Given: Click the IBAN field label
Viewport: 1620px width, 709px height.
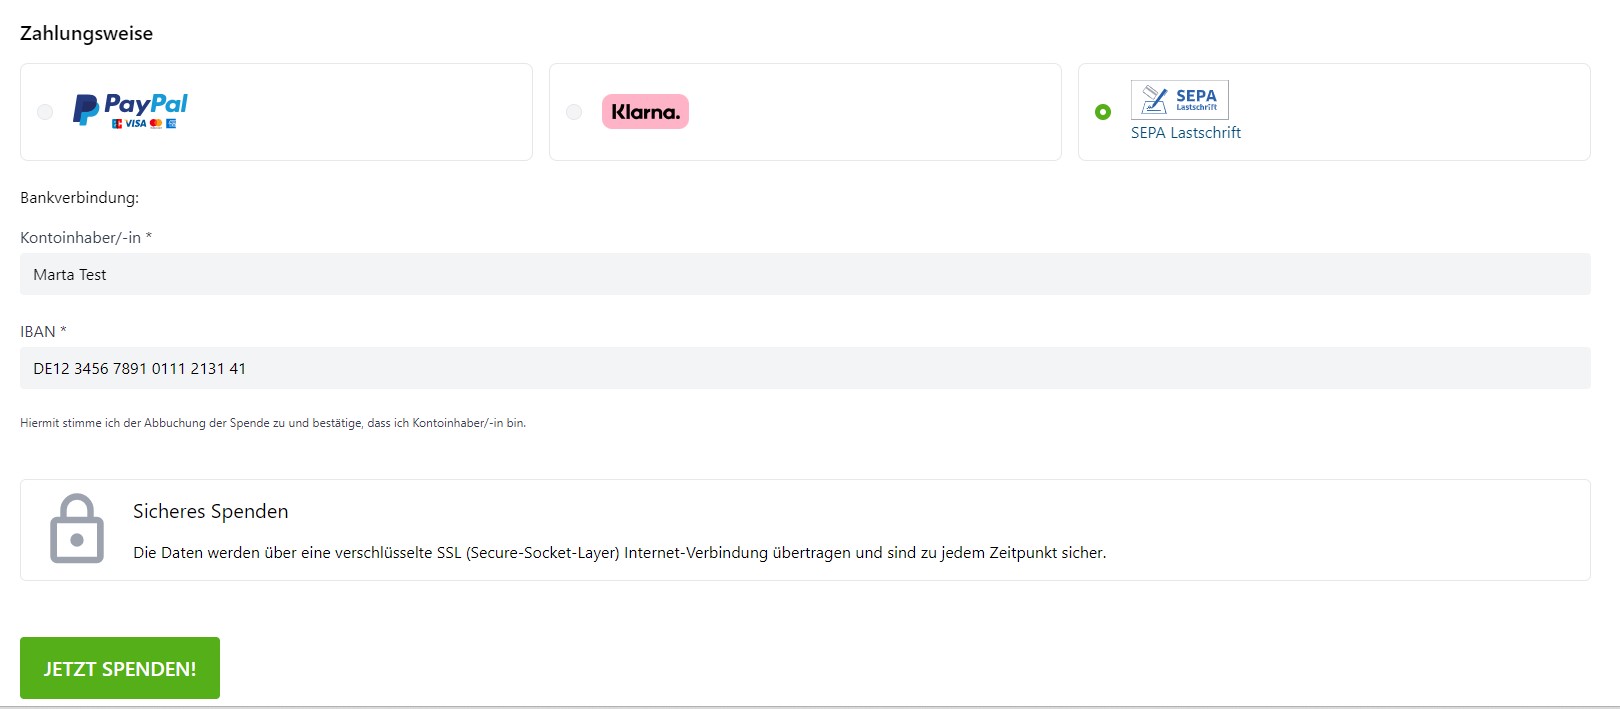Looking at the screenshot, I should [42, 331].
